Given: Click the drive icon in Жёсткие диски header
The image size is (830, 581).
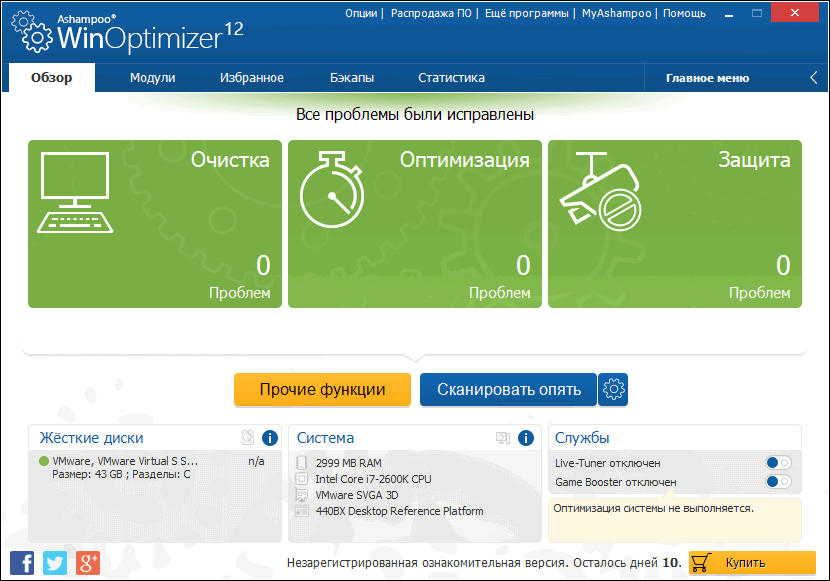Looking at the screenshot, I should [248, 438].
